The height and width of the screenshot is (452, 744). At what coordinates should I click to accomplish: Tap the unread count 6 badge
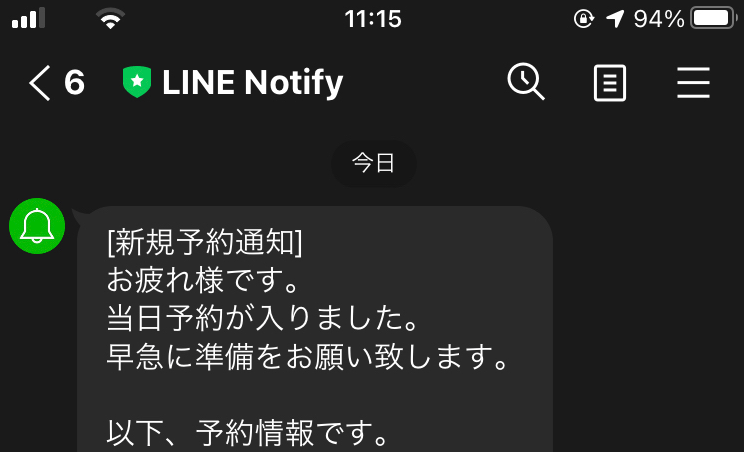(74, 83)
